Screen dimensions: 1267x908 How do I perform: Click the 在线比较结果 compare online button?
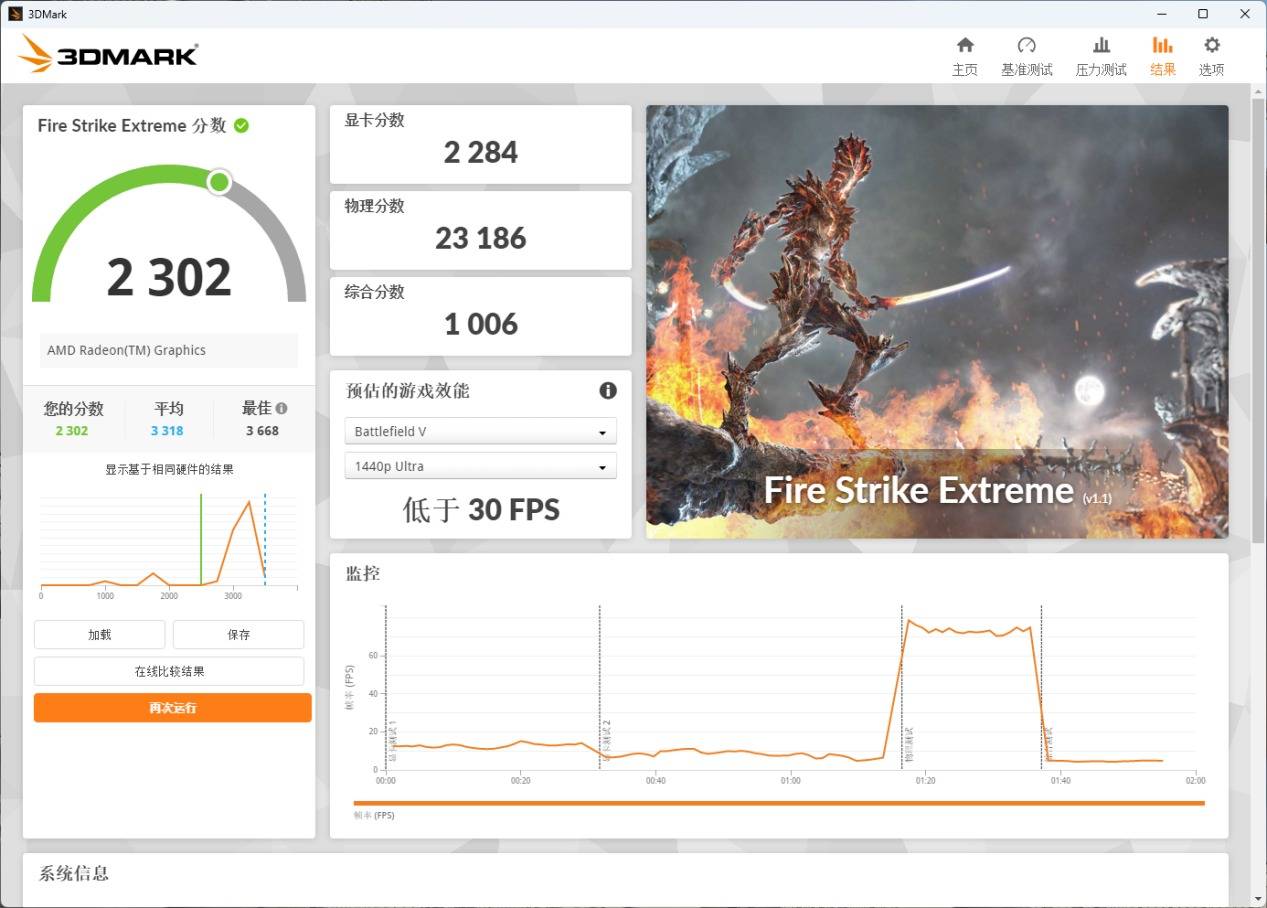click(x=169, y=672)
